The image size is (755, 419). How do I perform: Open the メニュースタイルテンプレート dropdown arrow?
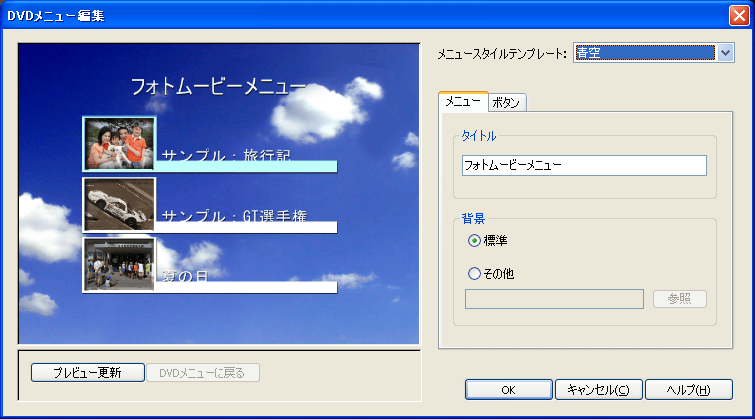click(725, 52)
